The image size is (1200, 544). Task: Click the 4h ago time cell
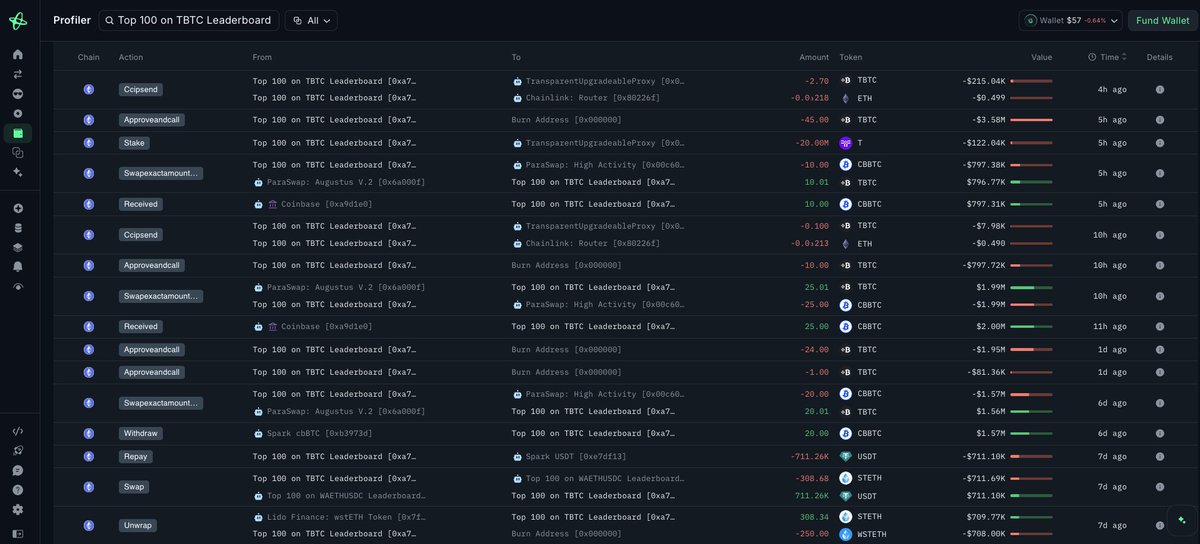click(1113, 89)
